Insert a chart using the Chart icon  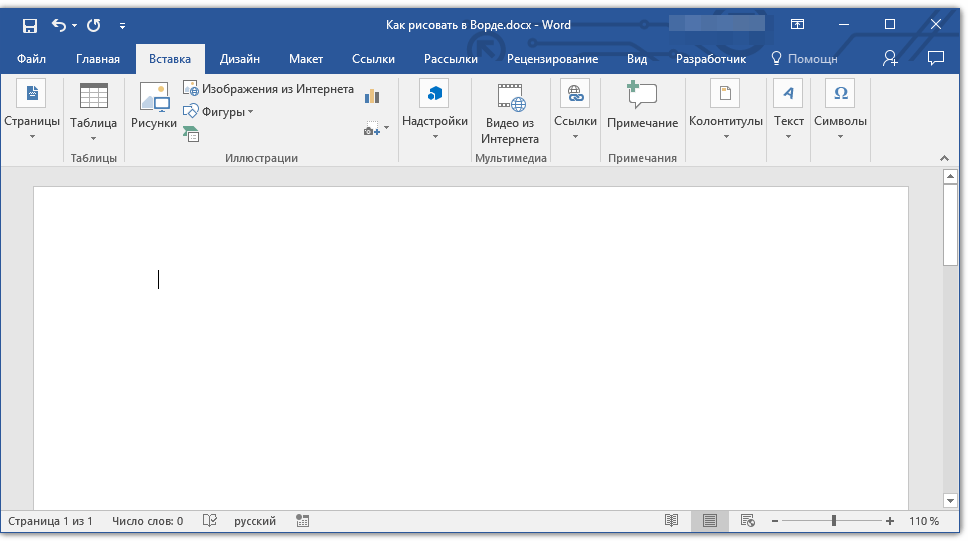tap(372, 96)
